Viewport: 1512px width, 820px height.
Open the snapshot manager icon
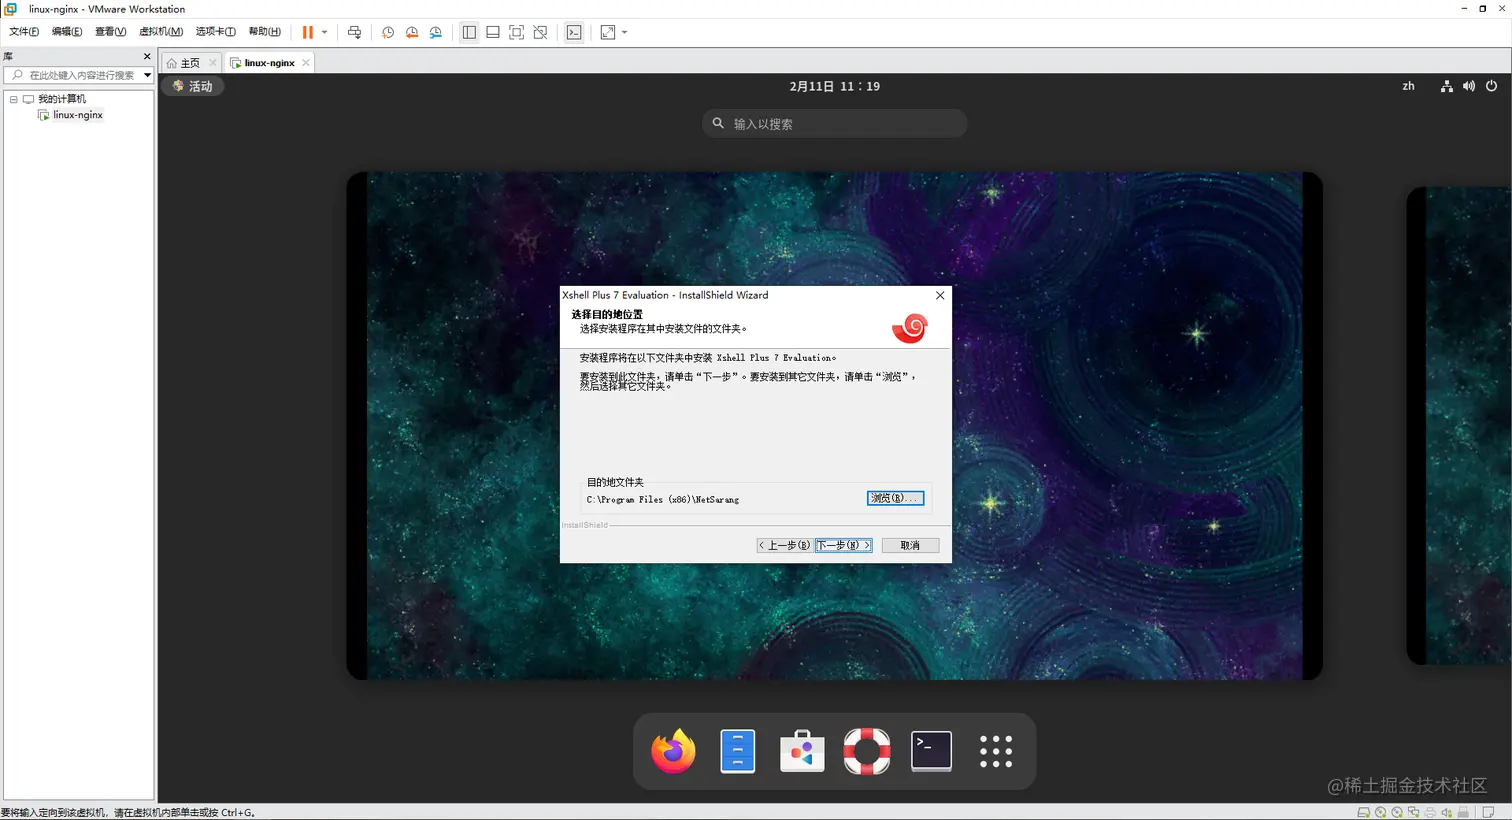[x=436, y=32]
